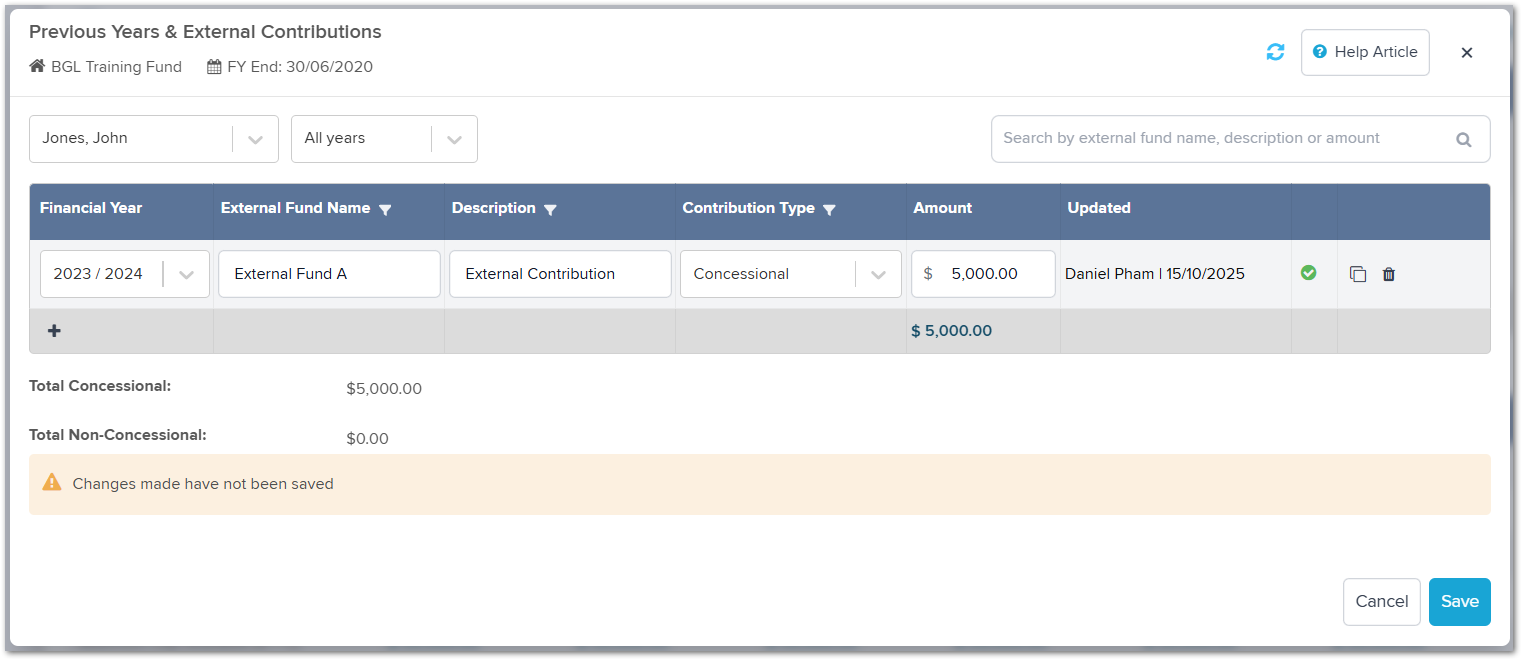Screen dimensions: 1522x660
Task: Open the Help Article
Action: click(1365, 51)
